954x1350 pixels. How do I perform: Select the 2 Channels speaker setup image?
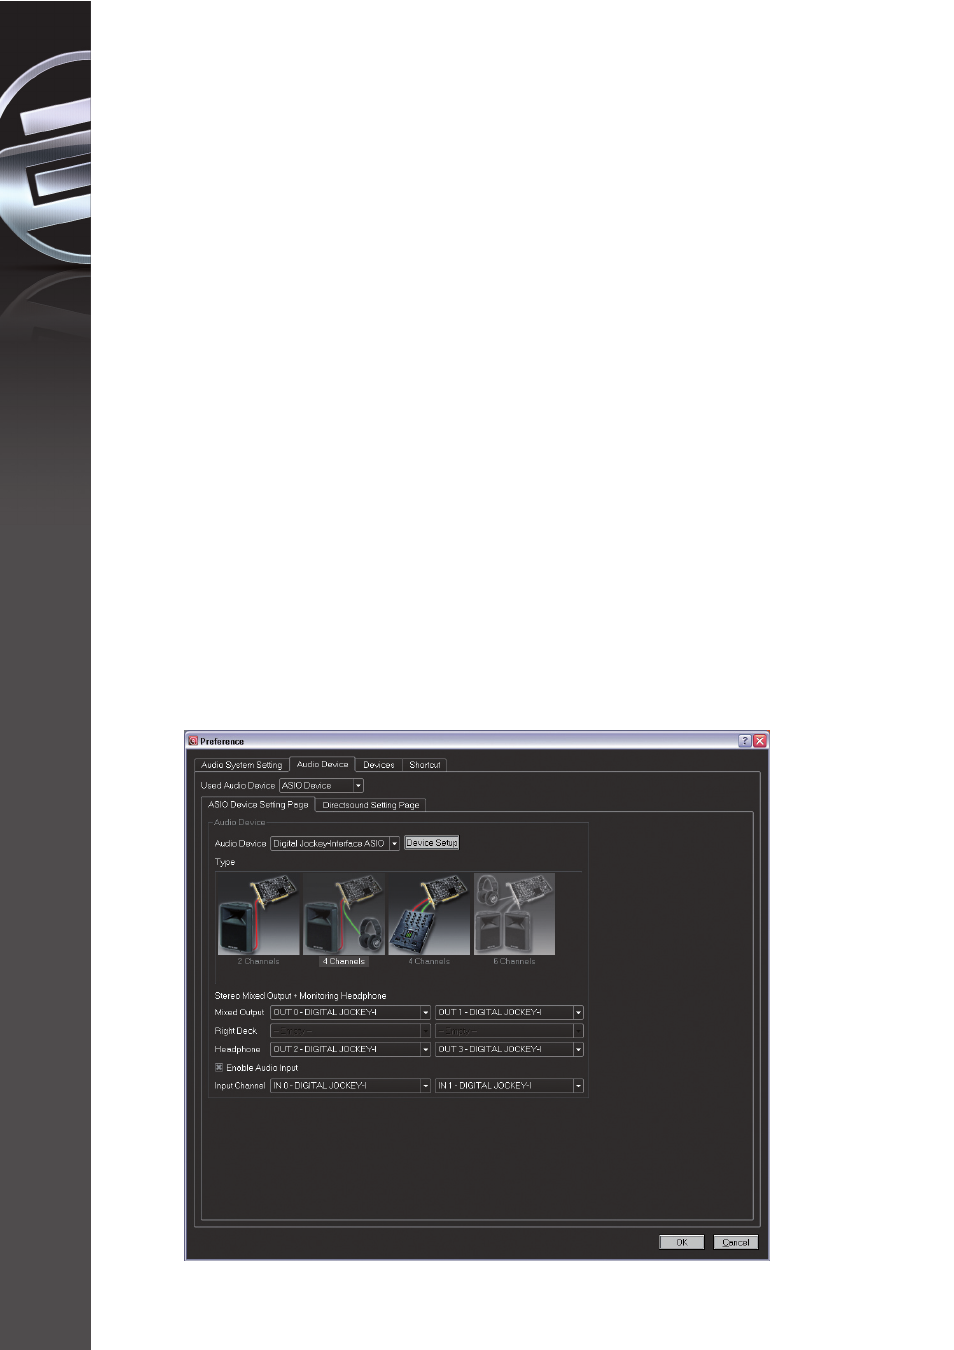click(259, 914)
